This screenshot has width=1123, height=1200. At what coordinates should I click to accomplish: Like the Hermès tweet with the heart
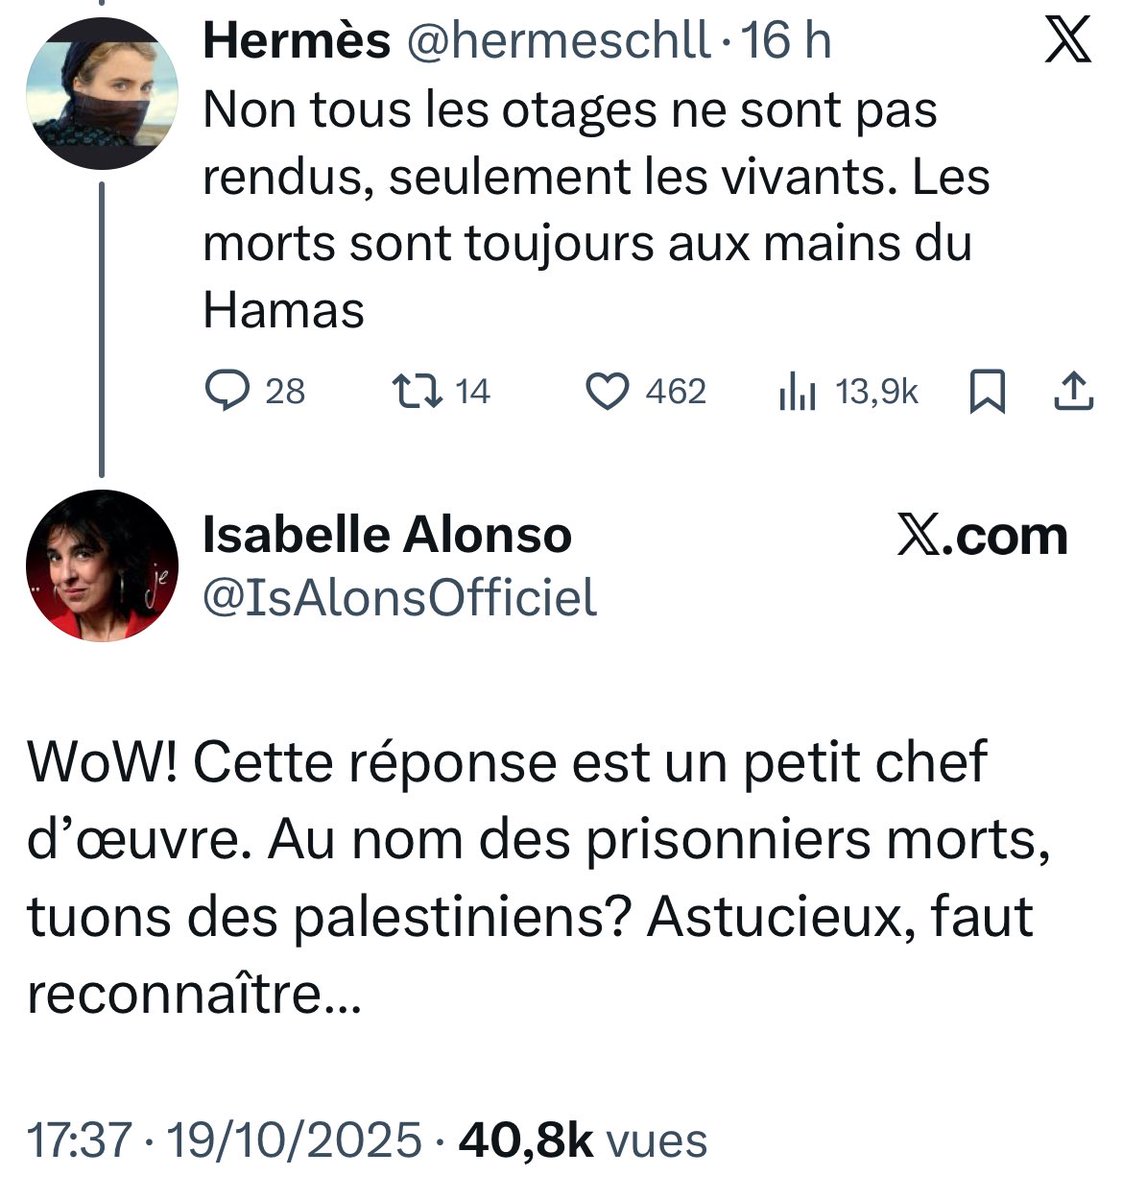(x=606, y=391)
